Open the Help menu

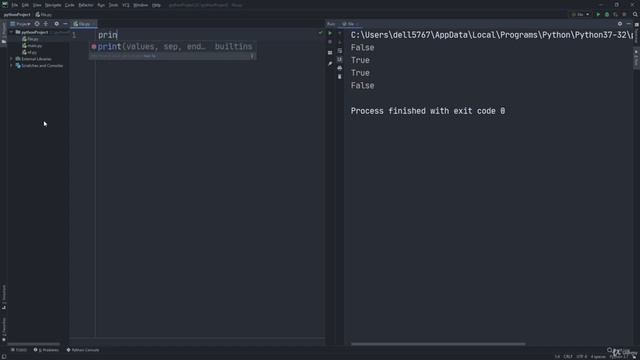click(156, 5)
